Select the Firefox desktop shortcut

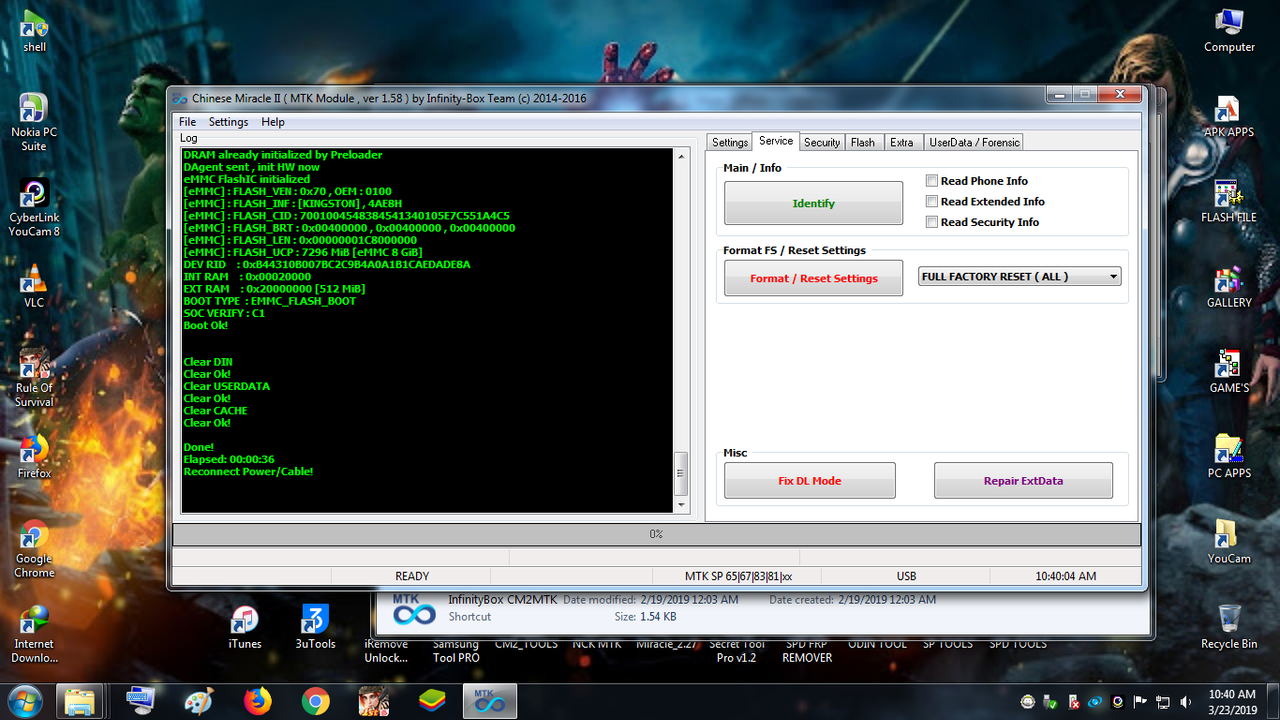tap(34, 457)
